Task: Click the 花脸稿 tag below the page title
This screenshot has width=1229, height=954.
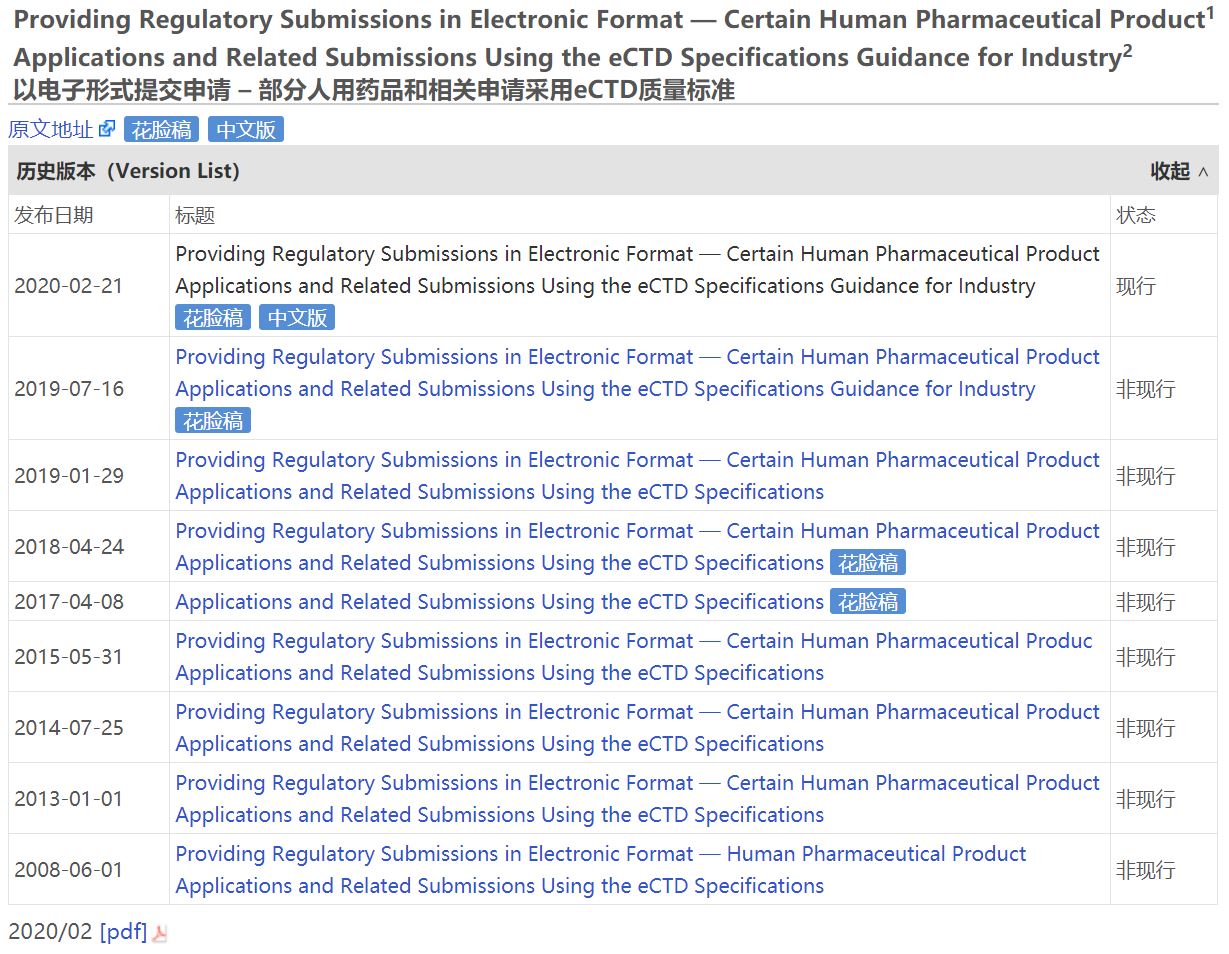Action: coord(161,129)
